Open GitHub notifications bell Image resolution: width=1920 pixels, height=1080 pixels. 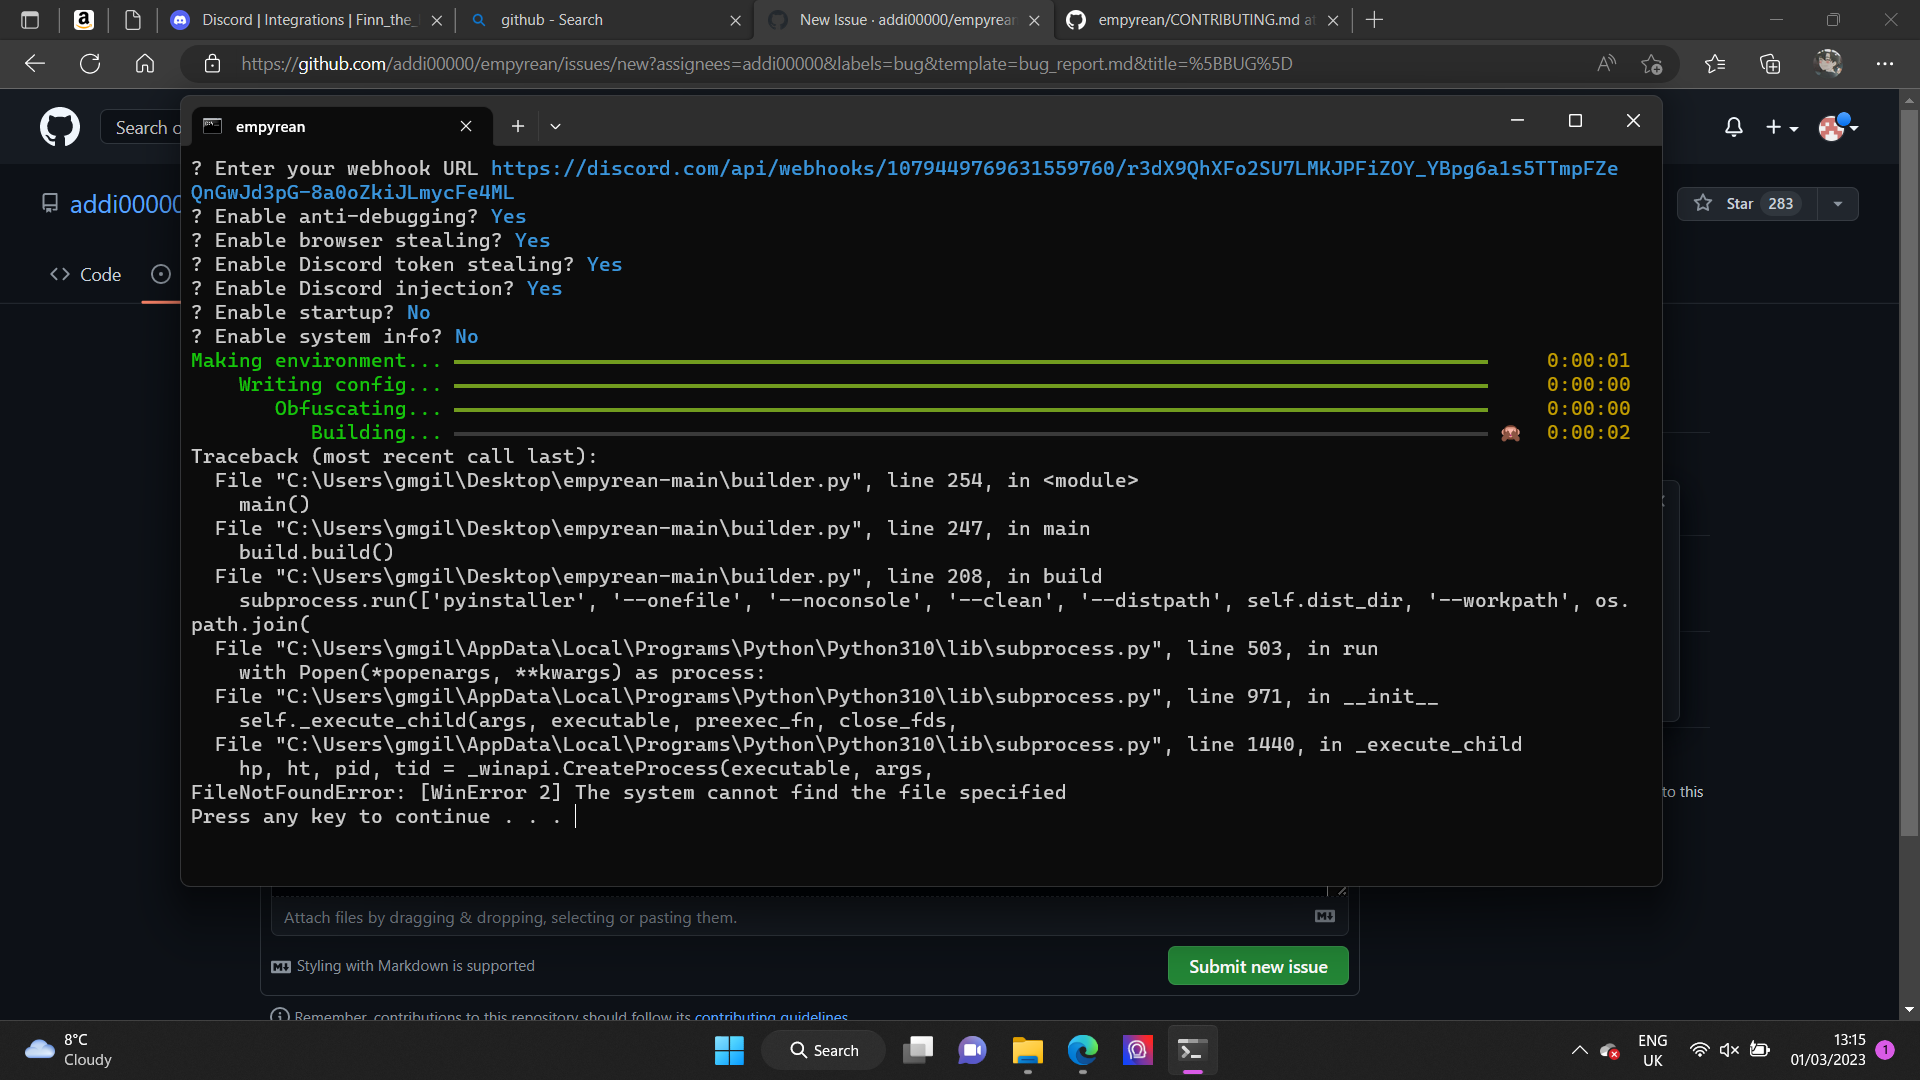click(x=1733, y=127)
